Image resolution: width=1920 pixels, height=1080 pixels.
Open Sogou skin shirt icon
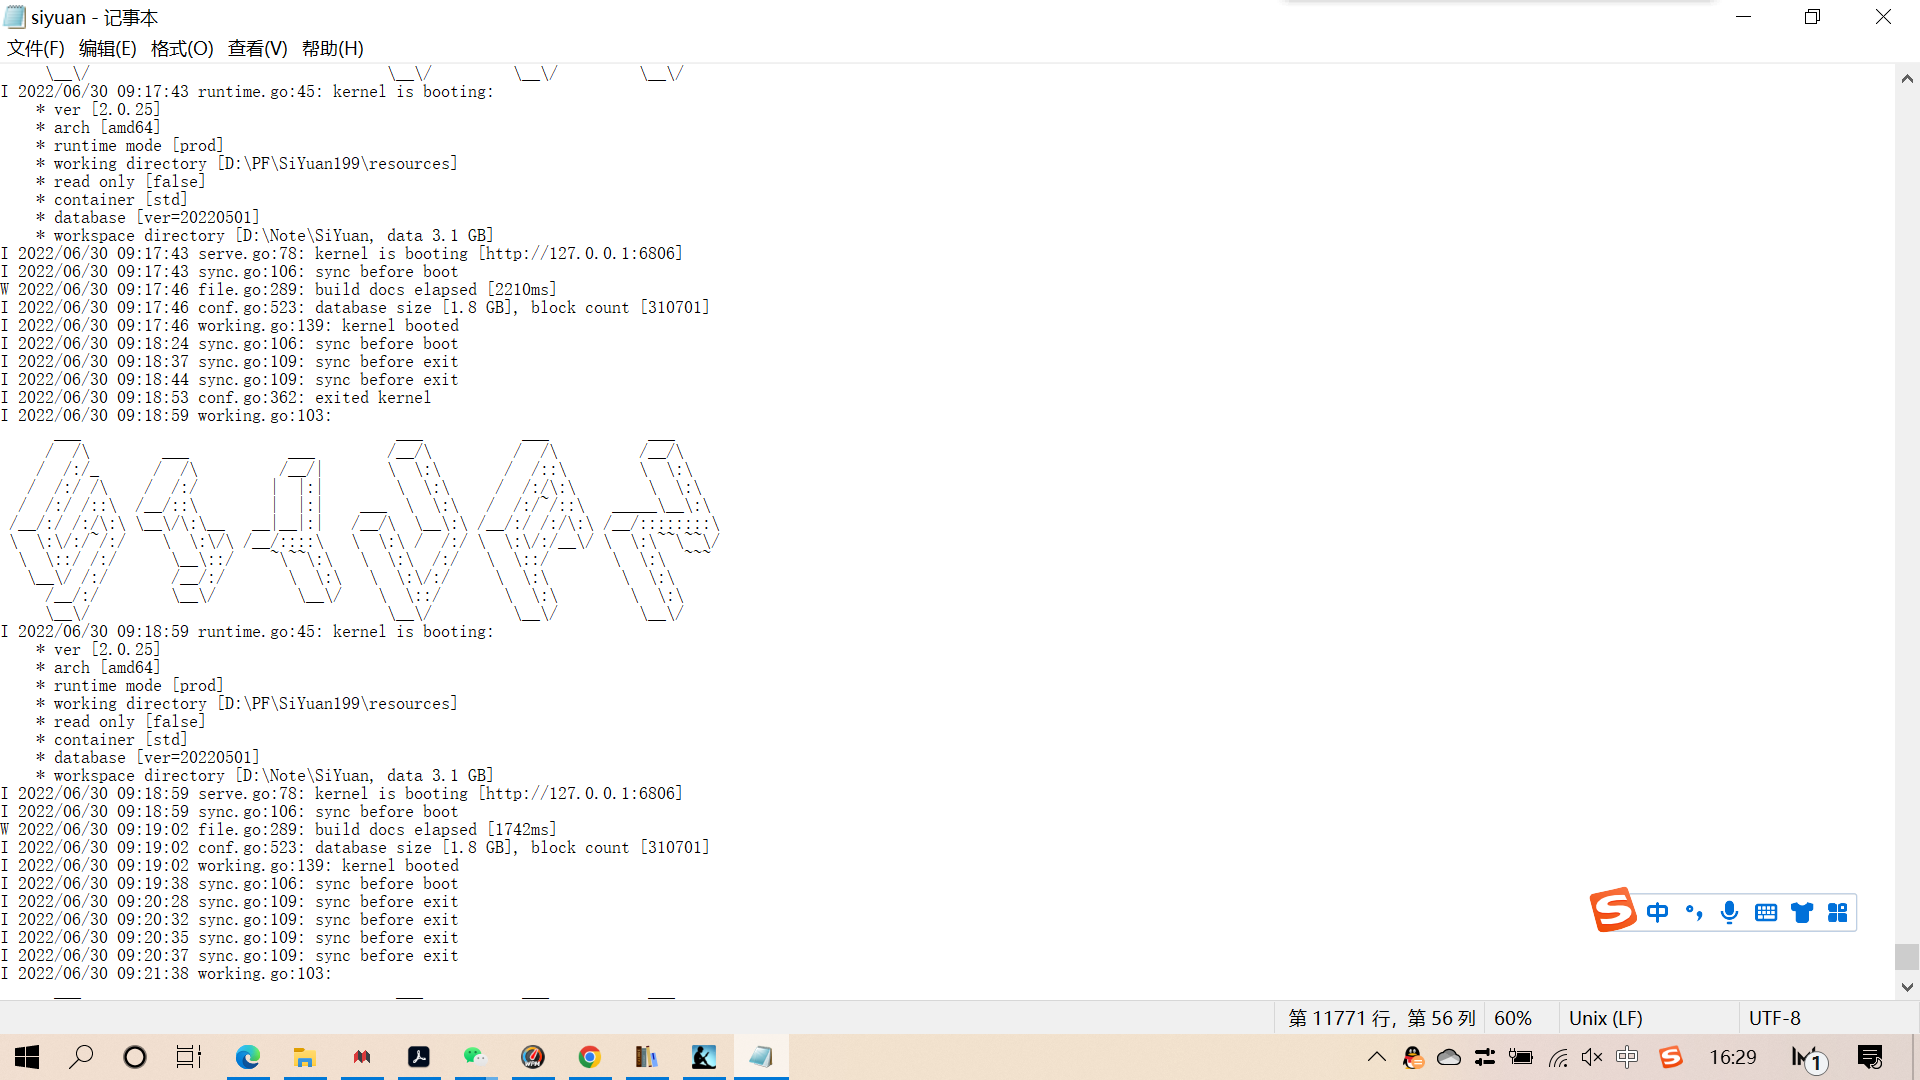[x=1802, y=912]
